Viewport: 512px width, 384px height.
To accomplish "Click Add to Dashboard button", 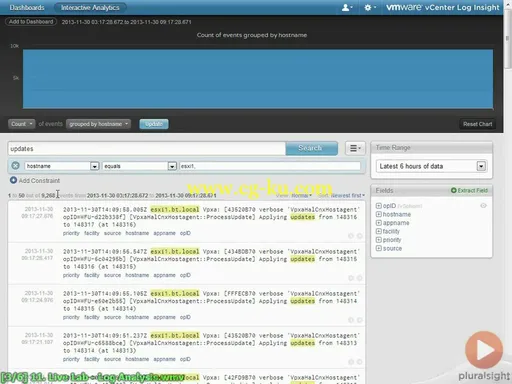I will pyautogui.click(x=31, y=22).
